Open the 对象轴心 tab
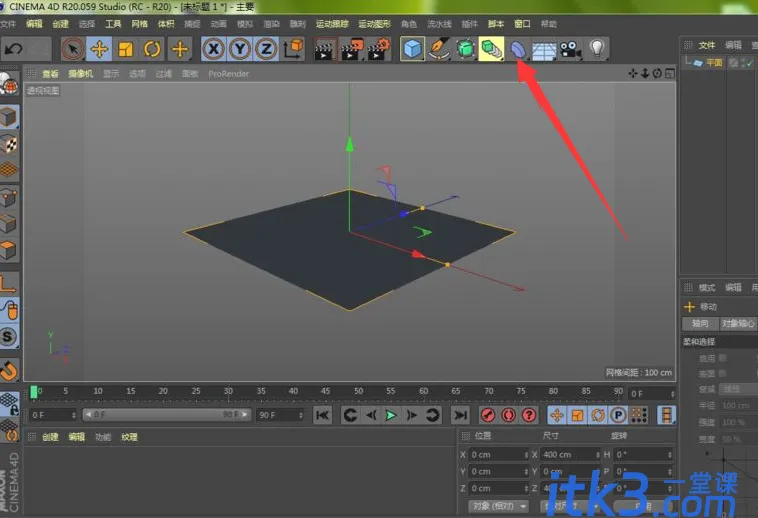 tap(738, 323)
